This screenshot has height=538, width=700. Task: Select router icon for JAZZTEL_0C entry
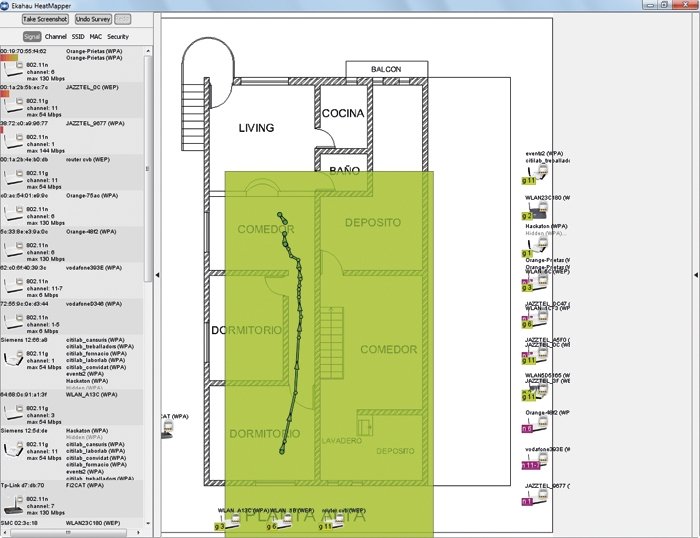[x=12, y=106]
